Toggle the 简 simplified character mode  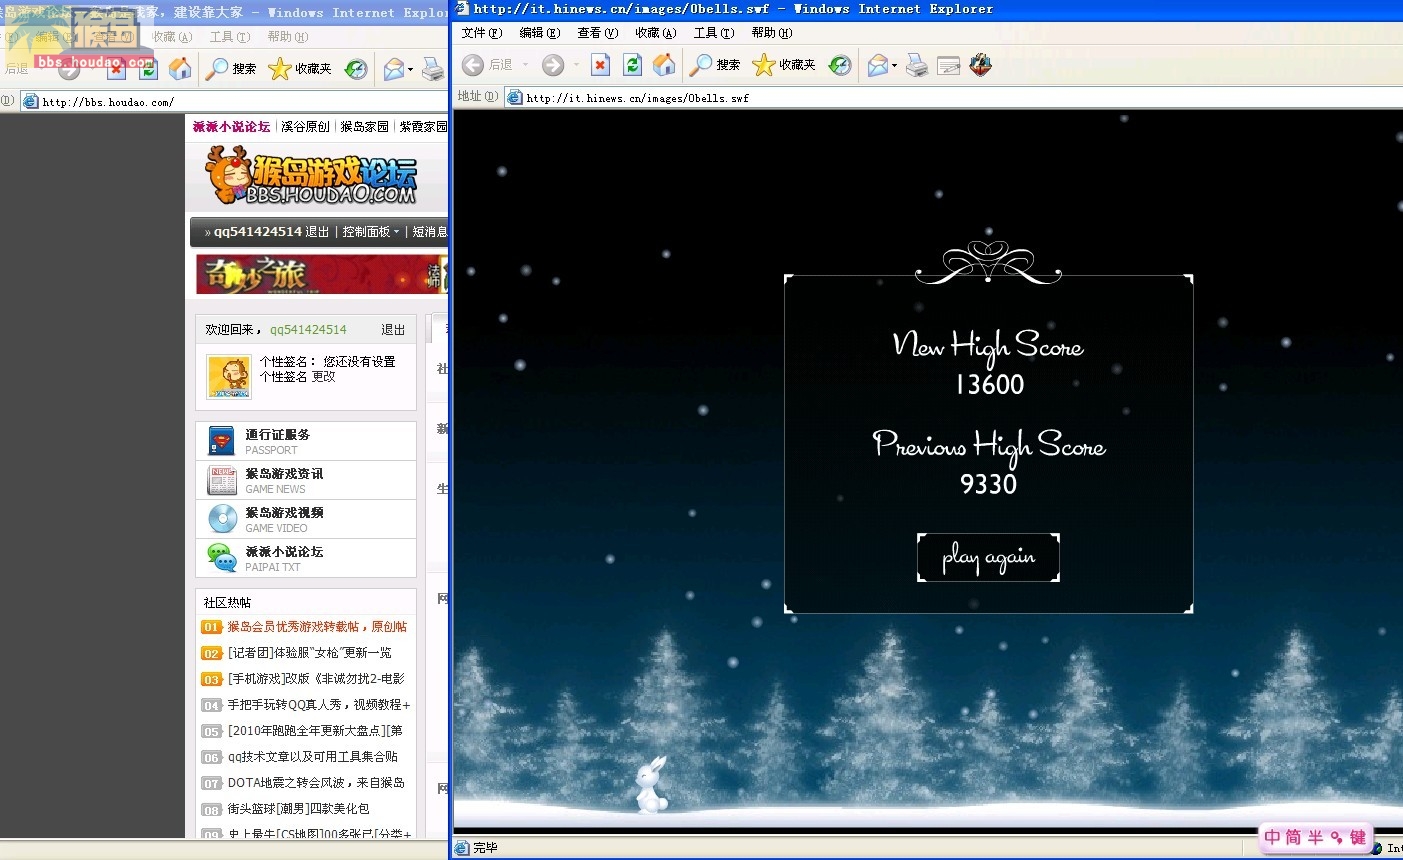pos(1294,837)
